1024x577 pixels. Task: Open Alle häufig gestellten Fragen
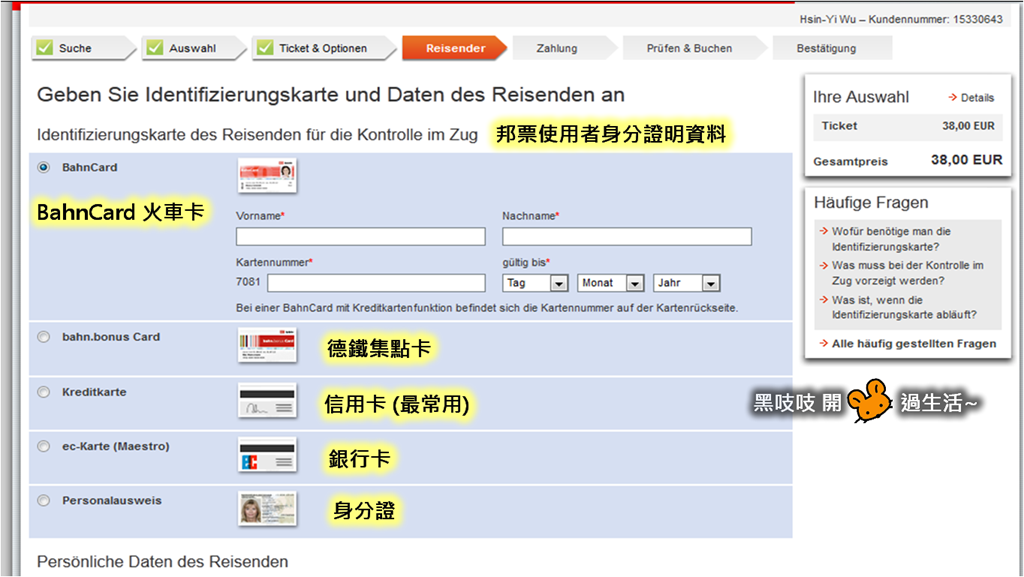(x=910, y=343)
